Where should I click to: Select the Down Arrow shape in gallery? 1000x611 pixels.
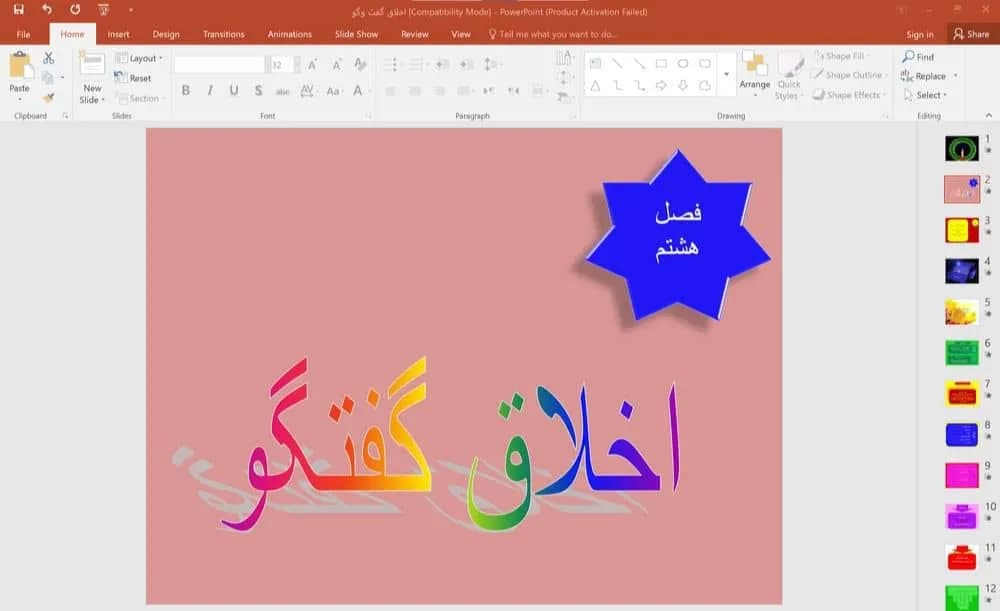683,85
